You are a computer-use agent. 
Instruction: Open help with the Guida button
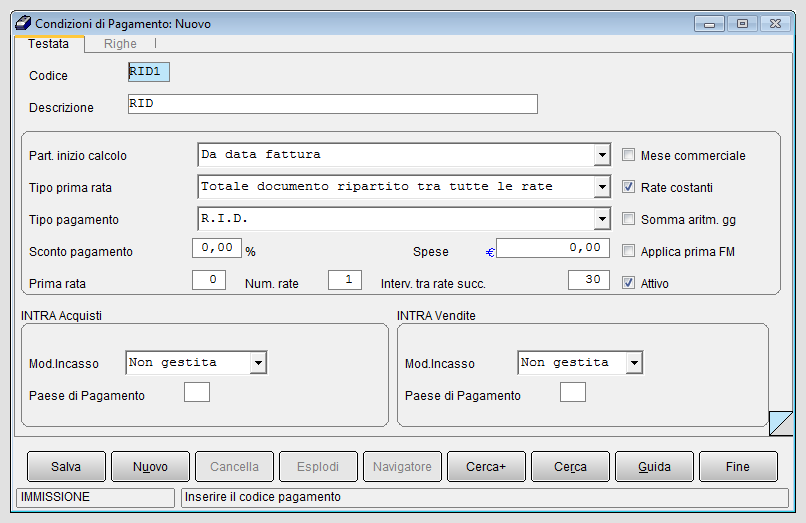click(x=654, y=466)
